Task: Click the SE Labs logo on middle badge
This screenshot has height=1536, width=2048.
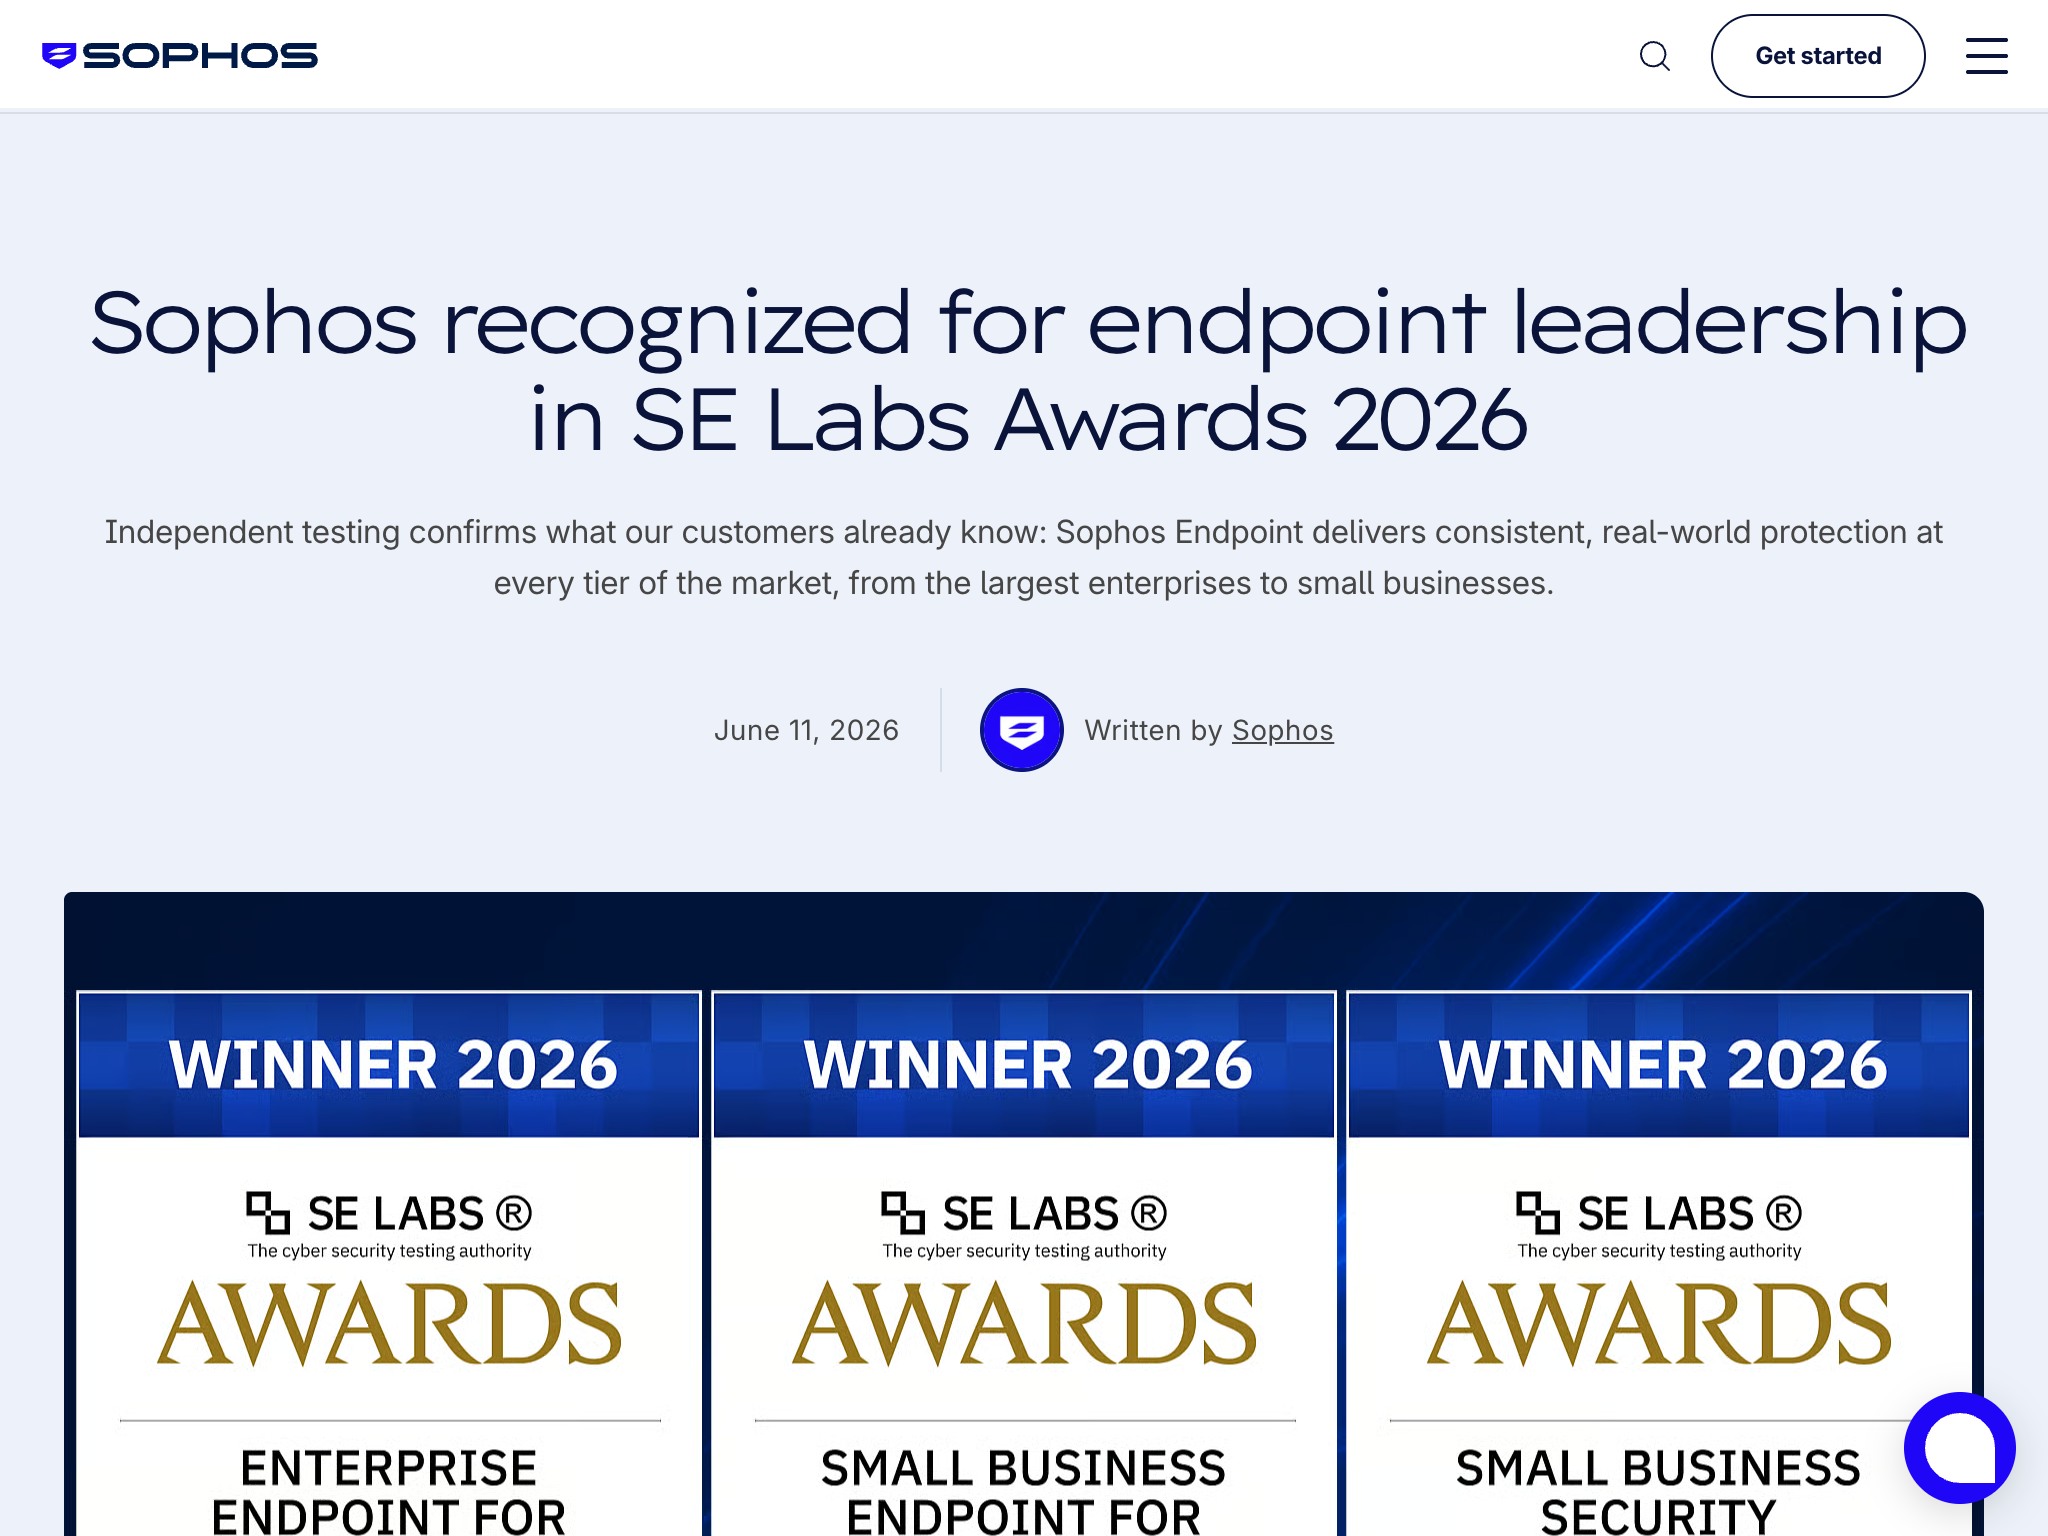Action: 1024,1224
